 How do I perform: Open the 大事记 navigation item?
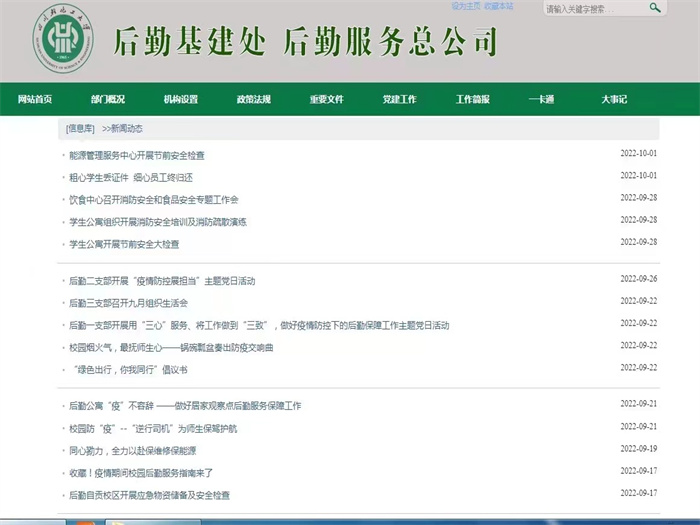614,99
